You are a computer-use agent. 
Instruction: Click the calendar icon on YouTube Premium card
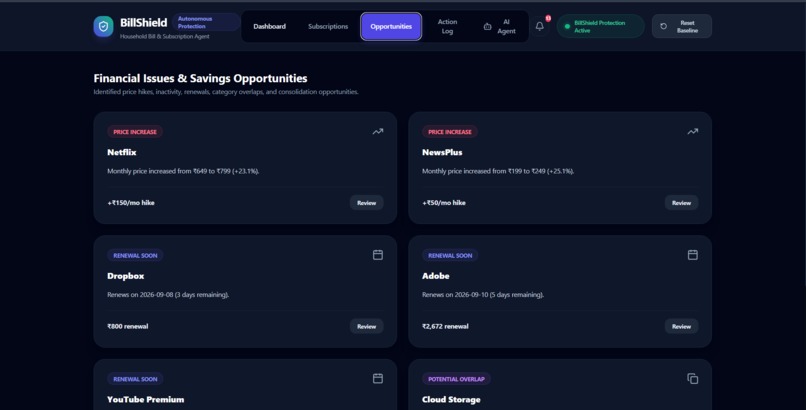point(378,379)
